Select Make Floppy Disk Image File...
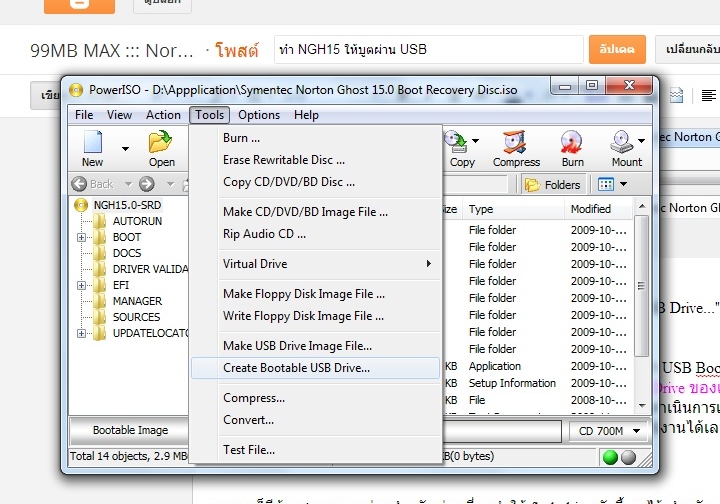Screen dimensions: 720x504 (x=315, y=294)
